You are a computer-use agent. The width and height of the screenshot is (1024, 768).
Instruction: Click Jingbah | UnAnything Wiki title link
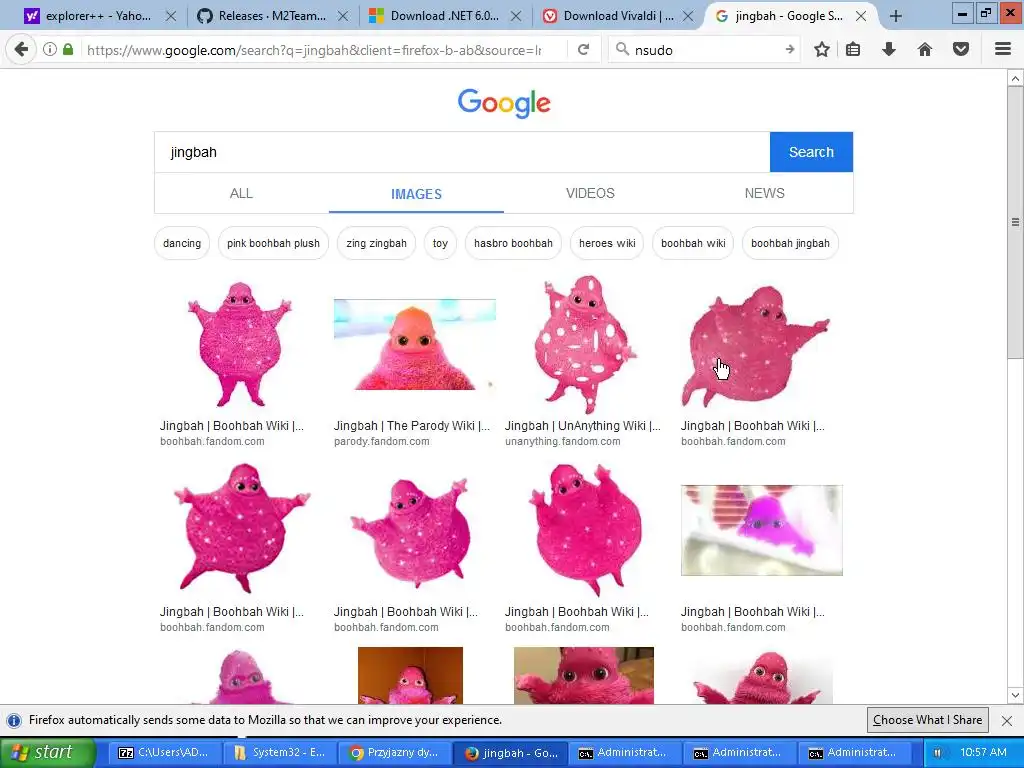point(583,426)
